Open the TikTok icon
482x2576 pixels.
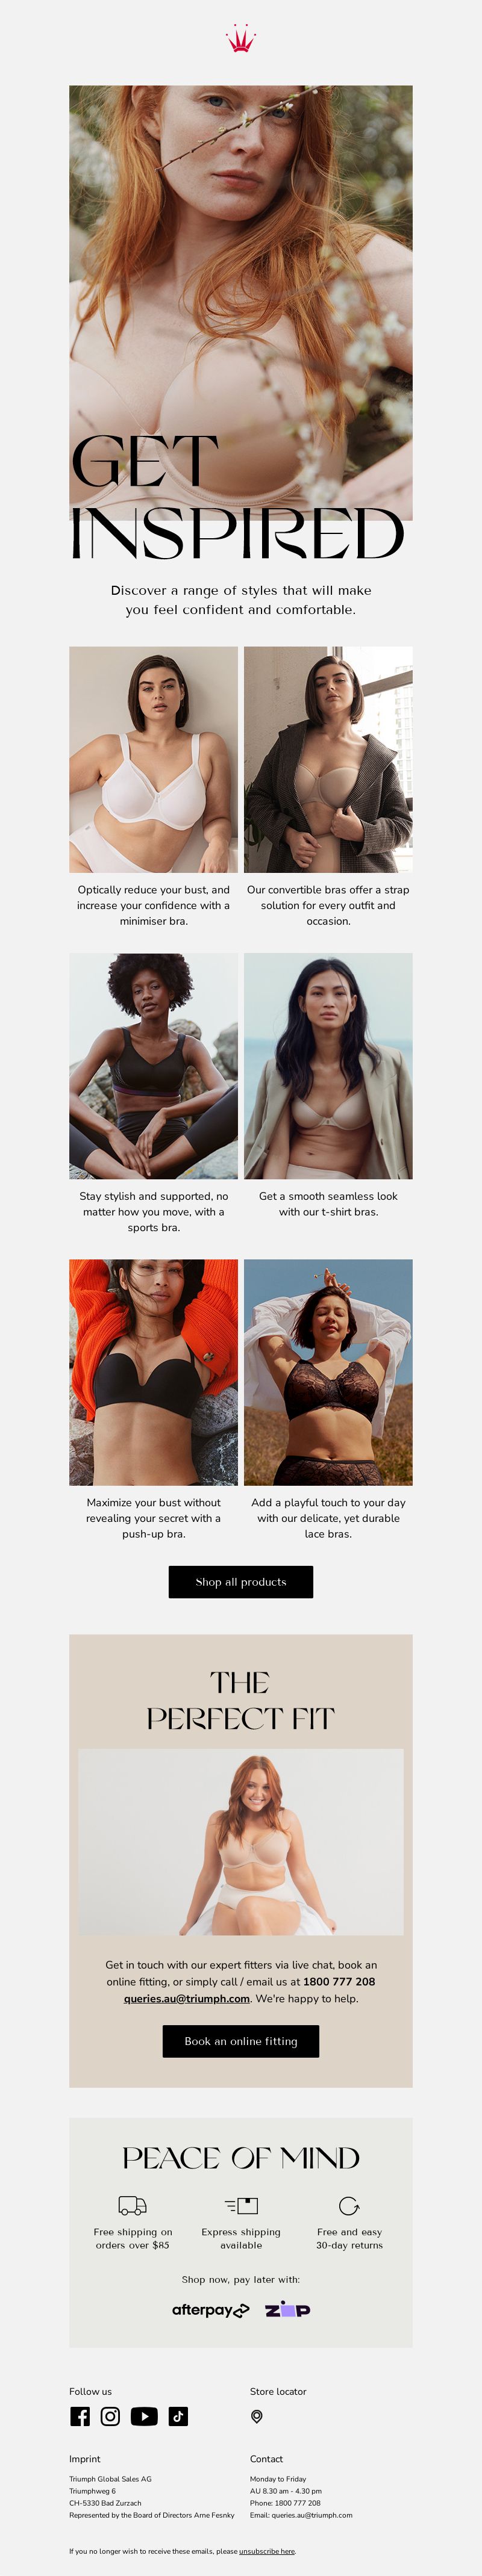178,2416
